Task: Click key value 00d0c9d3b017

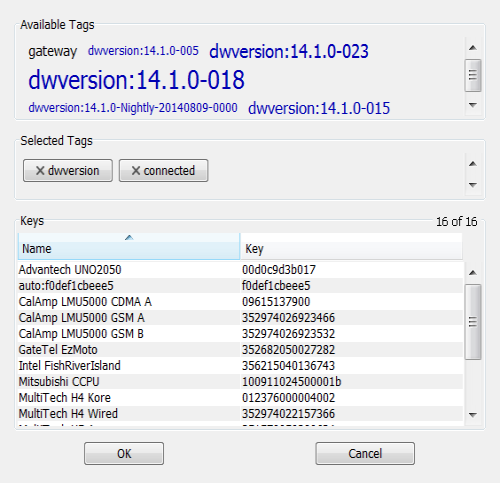Action: click(279, 270)
